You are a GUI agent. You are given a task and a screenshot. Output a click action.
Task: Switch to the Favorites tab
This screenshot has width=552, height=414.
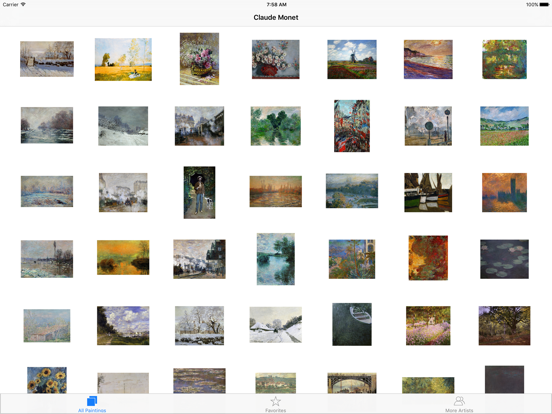coord(276,404)
